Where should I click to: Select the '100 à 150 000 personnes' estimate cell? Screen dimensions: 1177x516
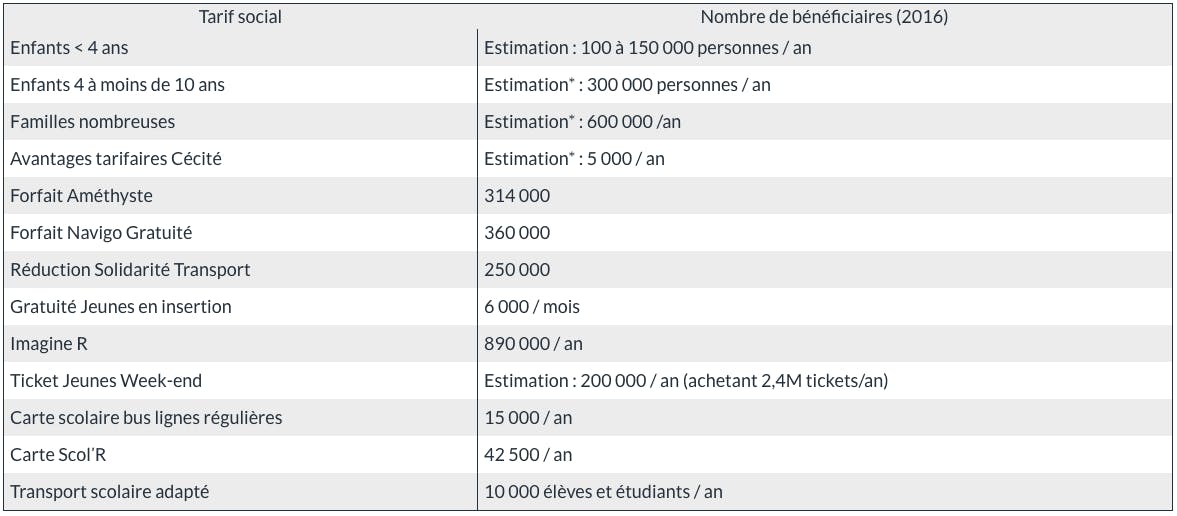[x=825, y=47]
